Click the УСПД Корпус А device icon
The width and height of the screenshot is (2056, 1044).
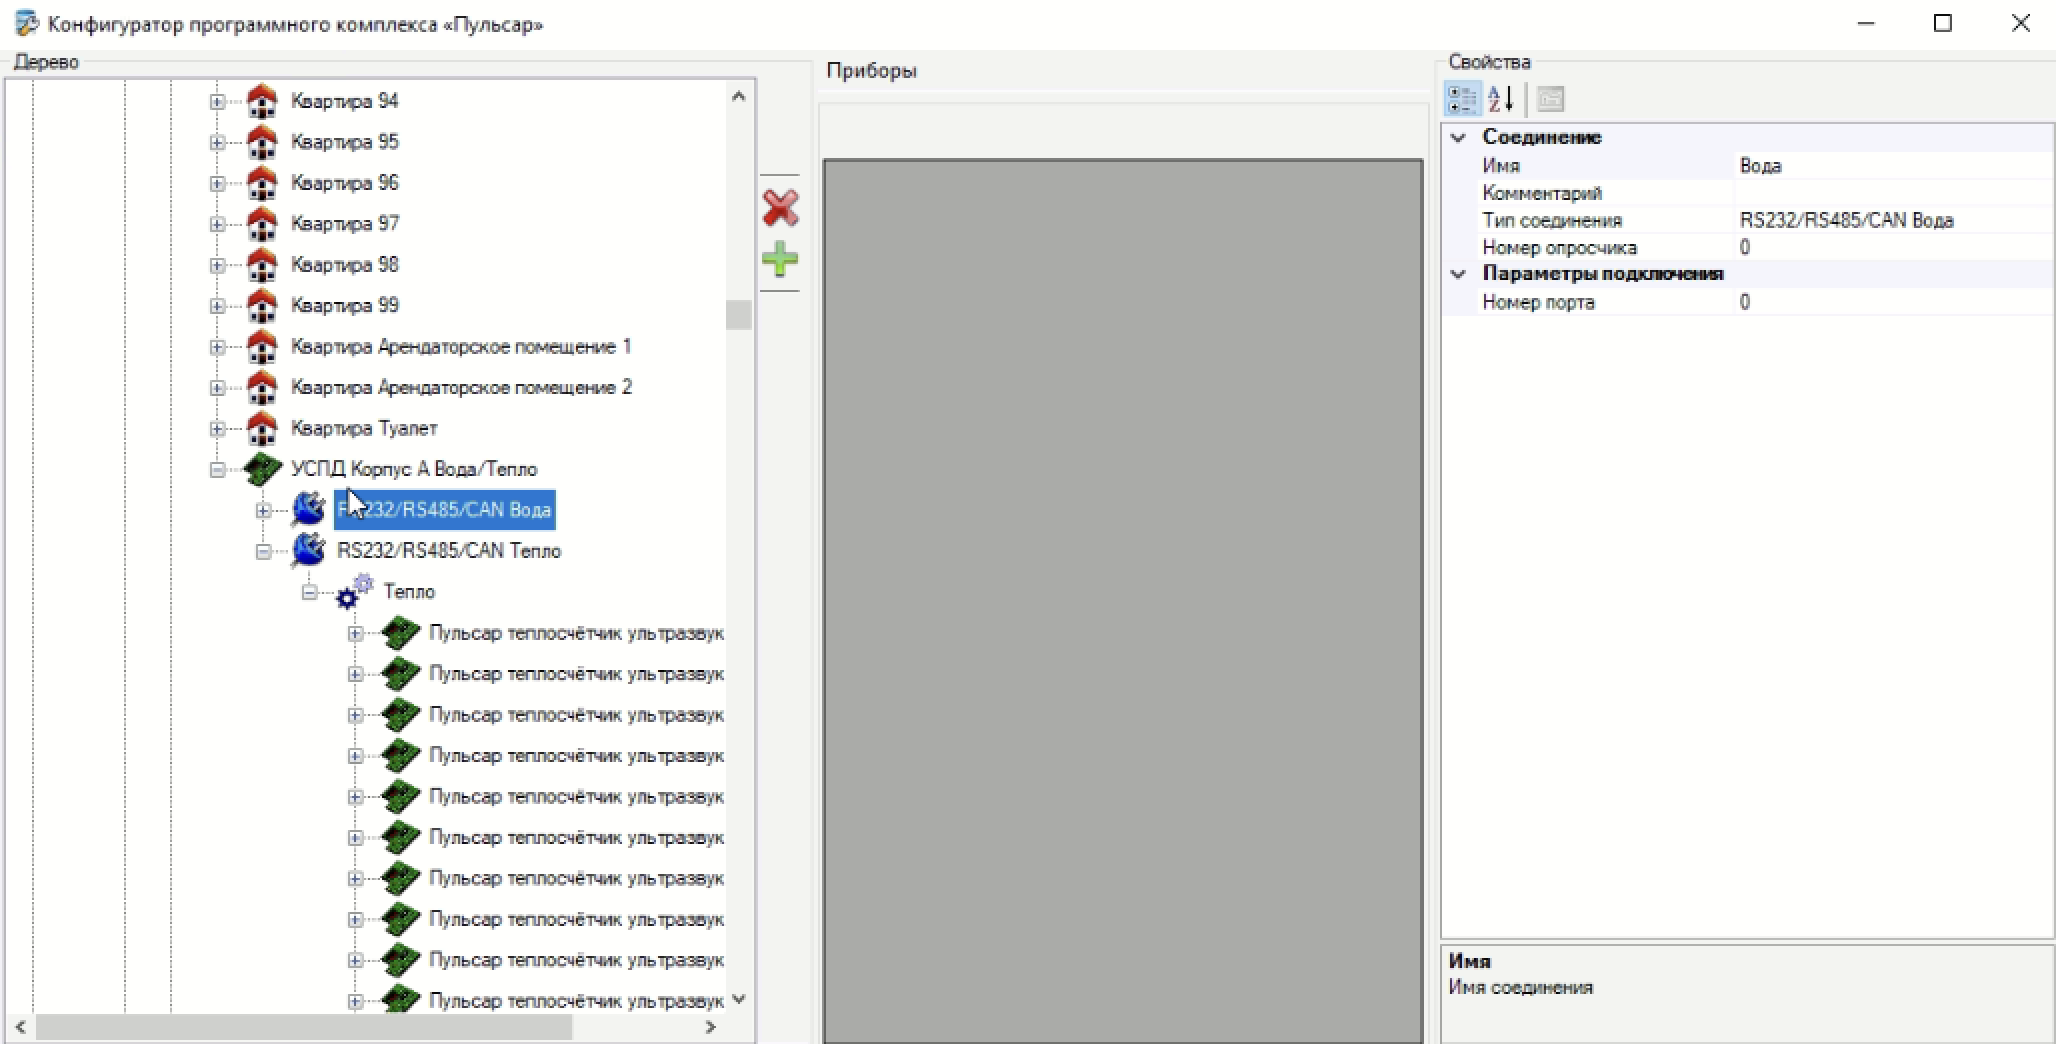pos(262,469)
